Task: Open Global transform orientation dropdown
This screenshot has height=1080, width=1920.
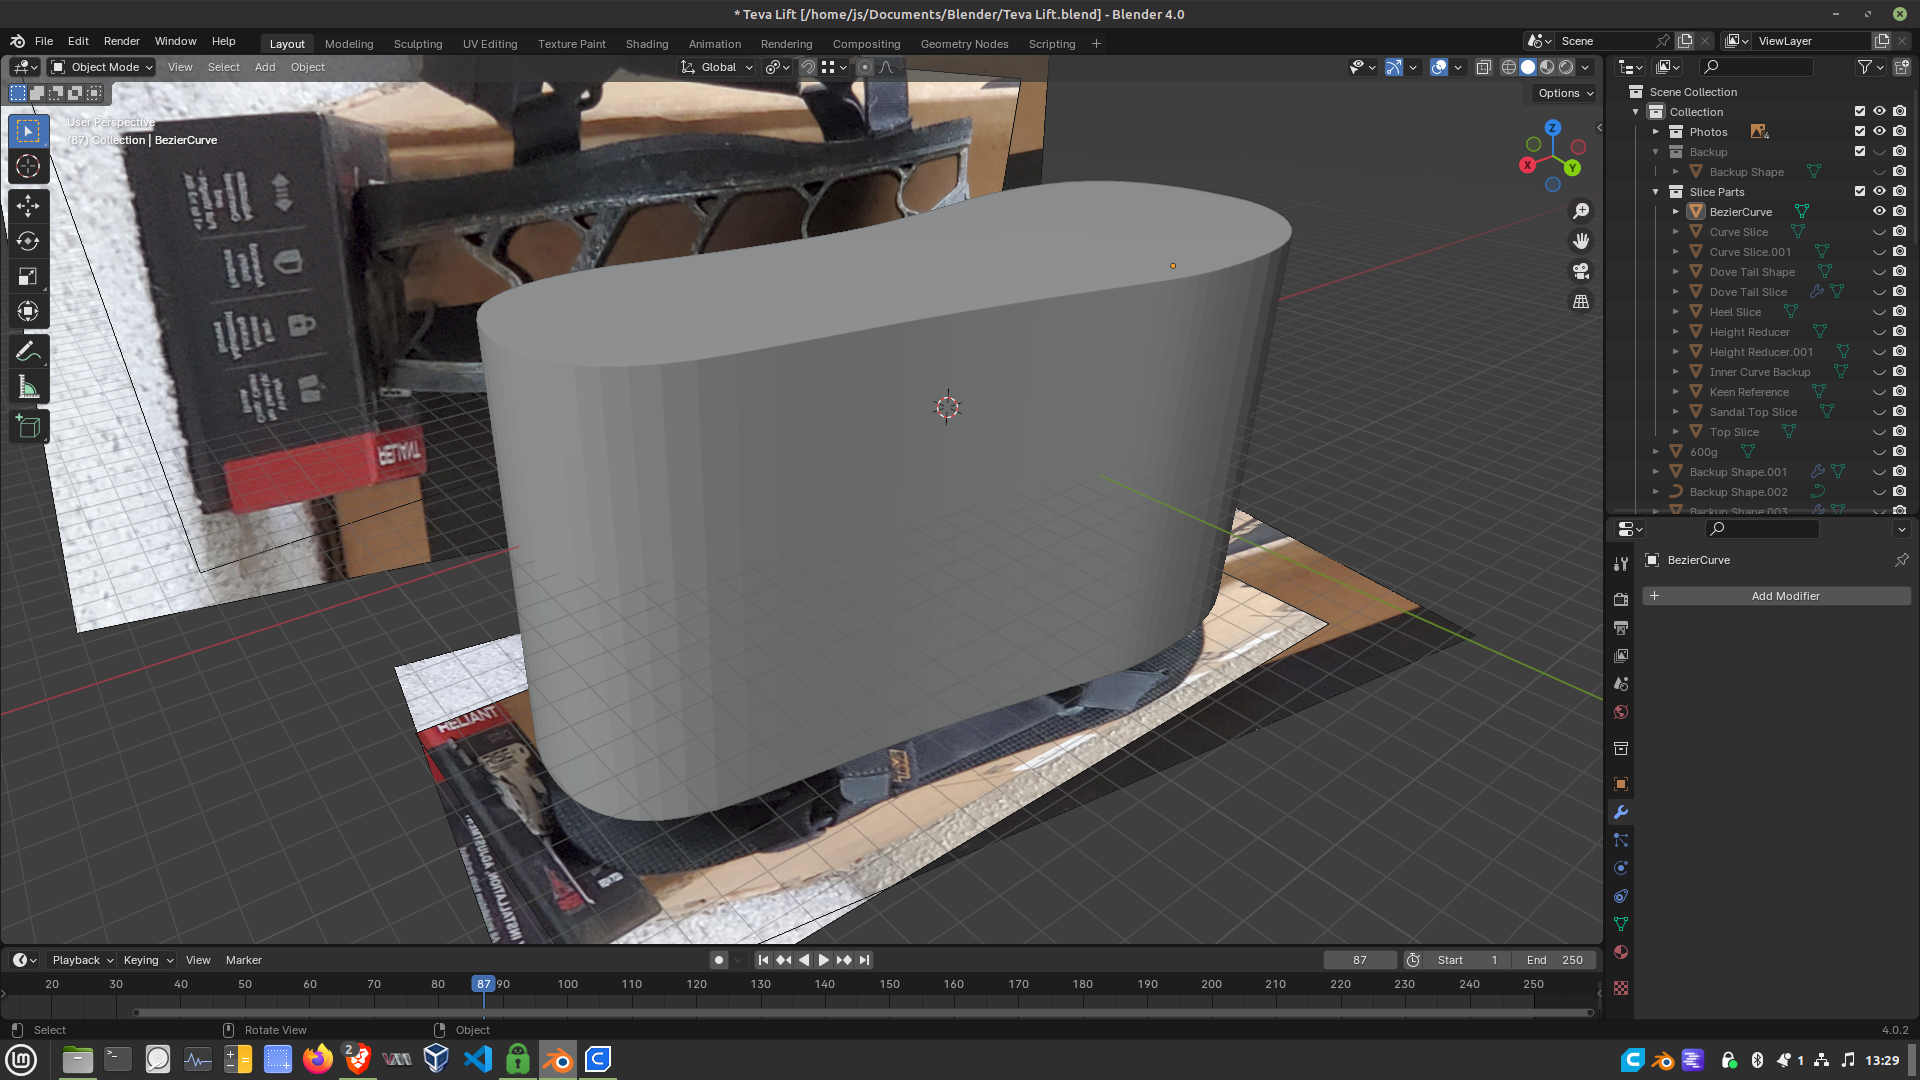Action: tap(718, 67)
